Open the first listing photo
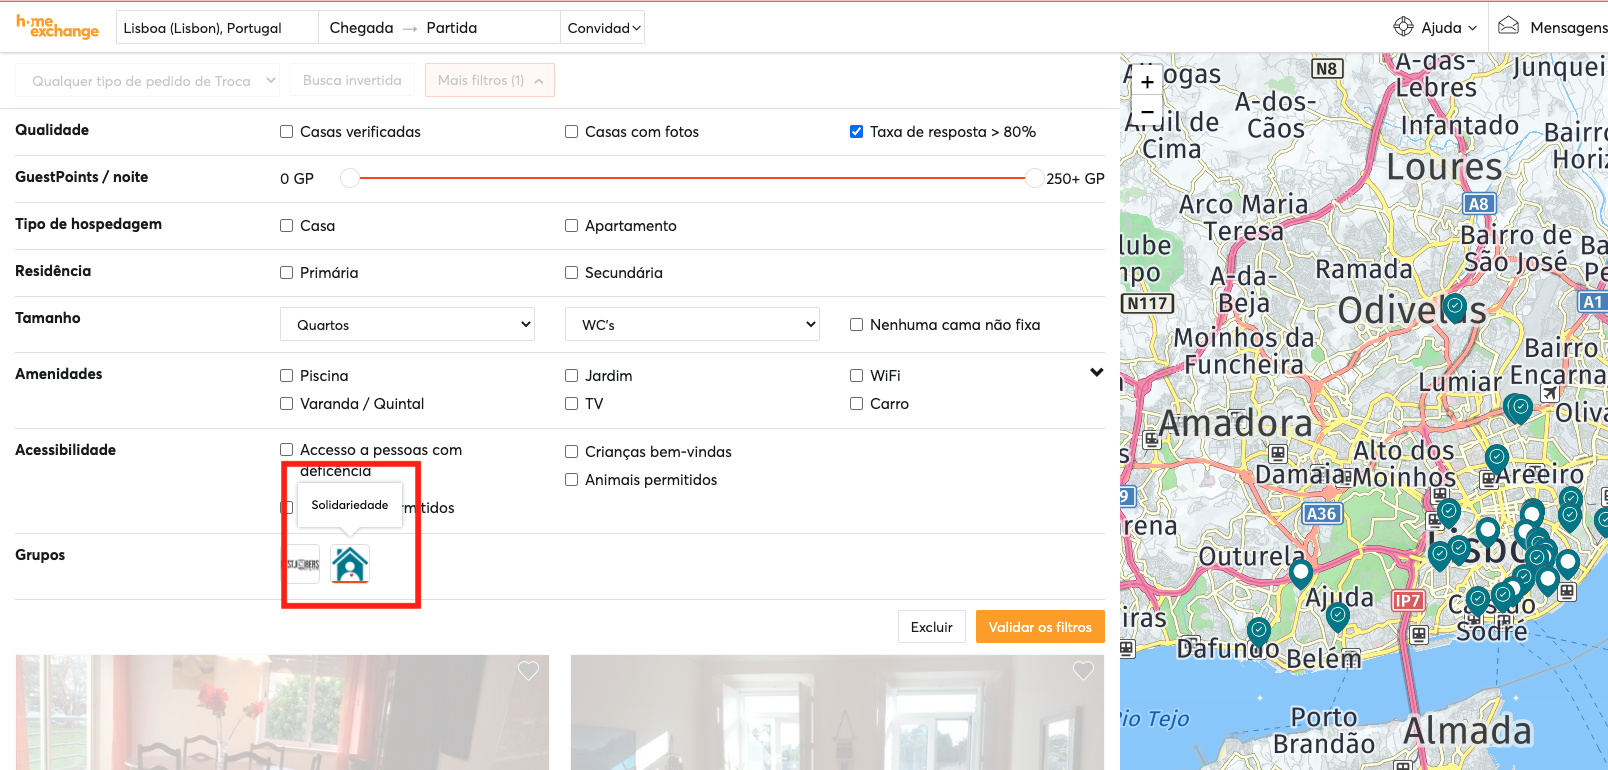Viewport: 1608px width, 770px height. [282, 712]
